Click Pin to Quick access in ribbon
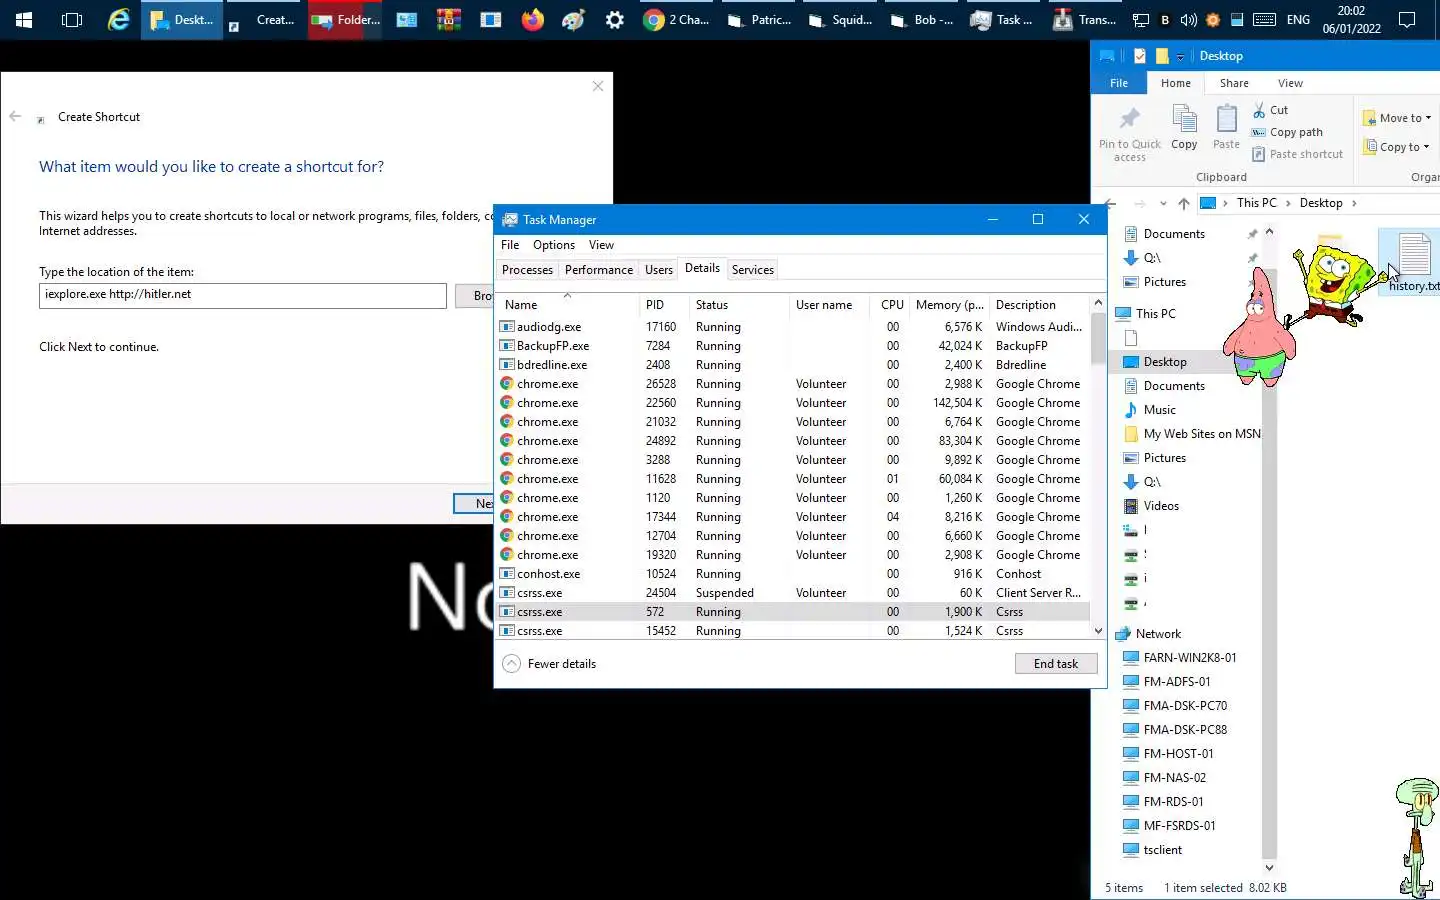Screen dimensions: 1440x900 1129,134
